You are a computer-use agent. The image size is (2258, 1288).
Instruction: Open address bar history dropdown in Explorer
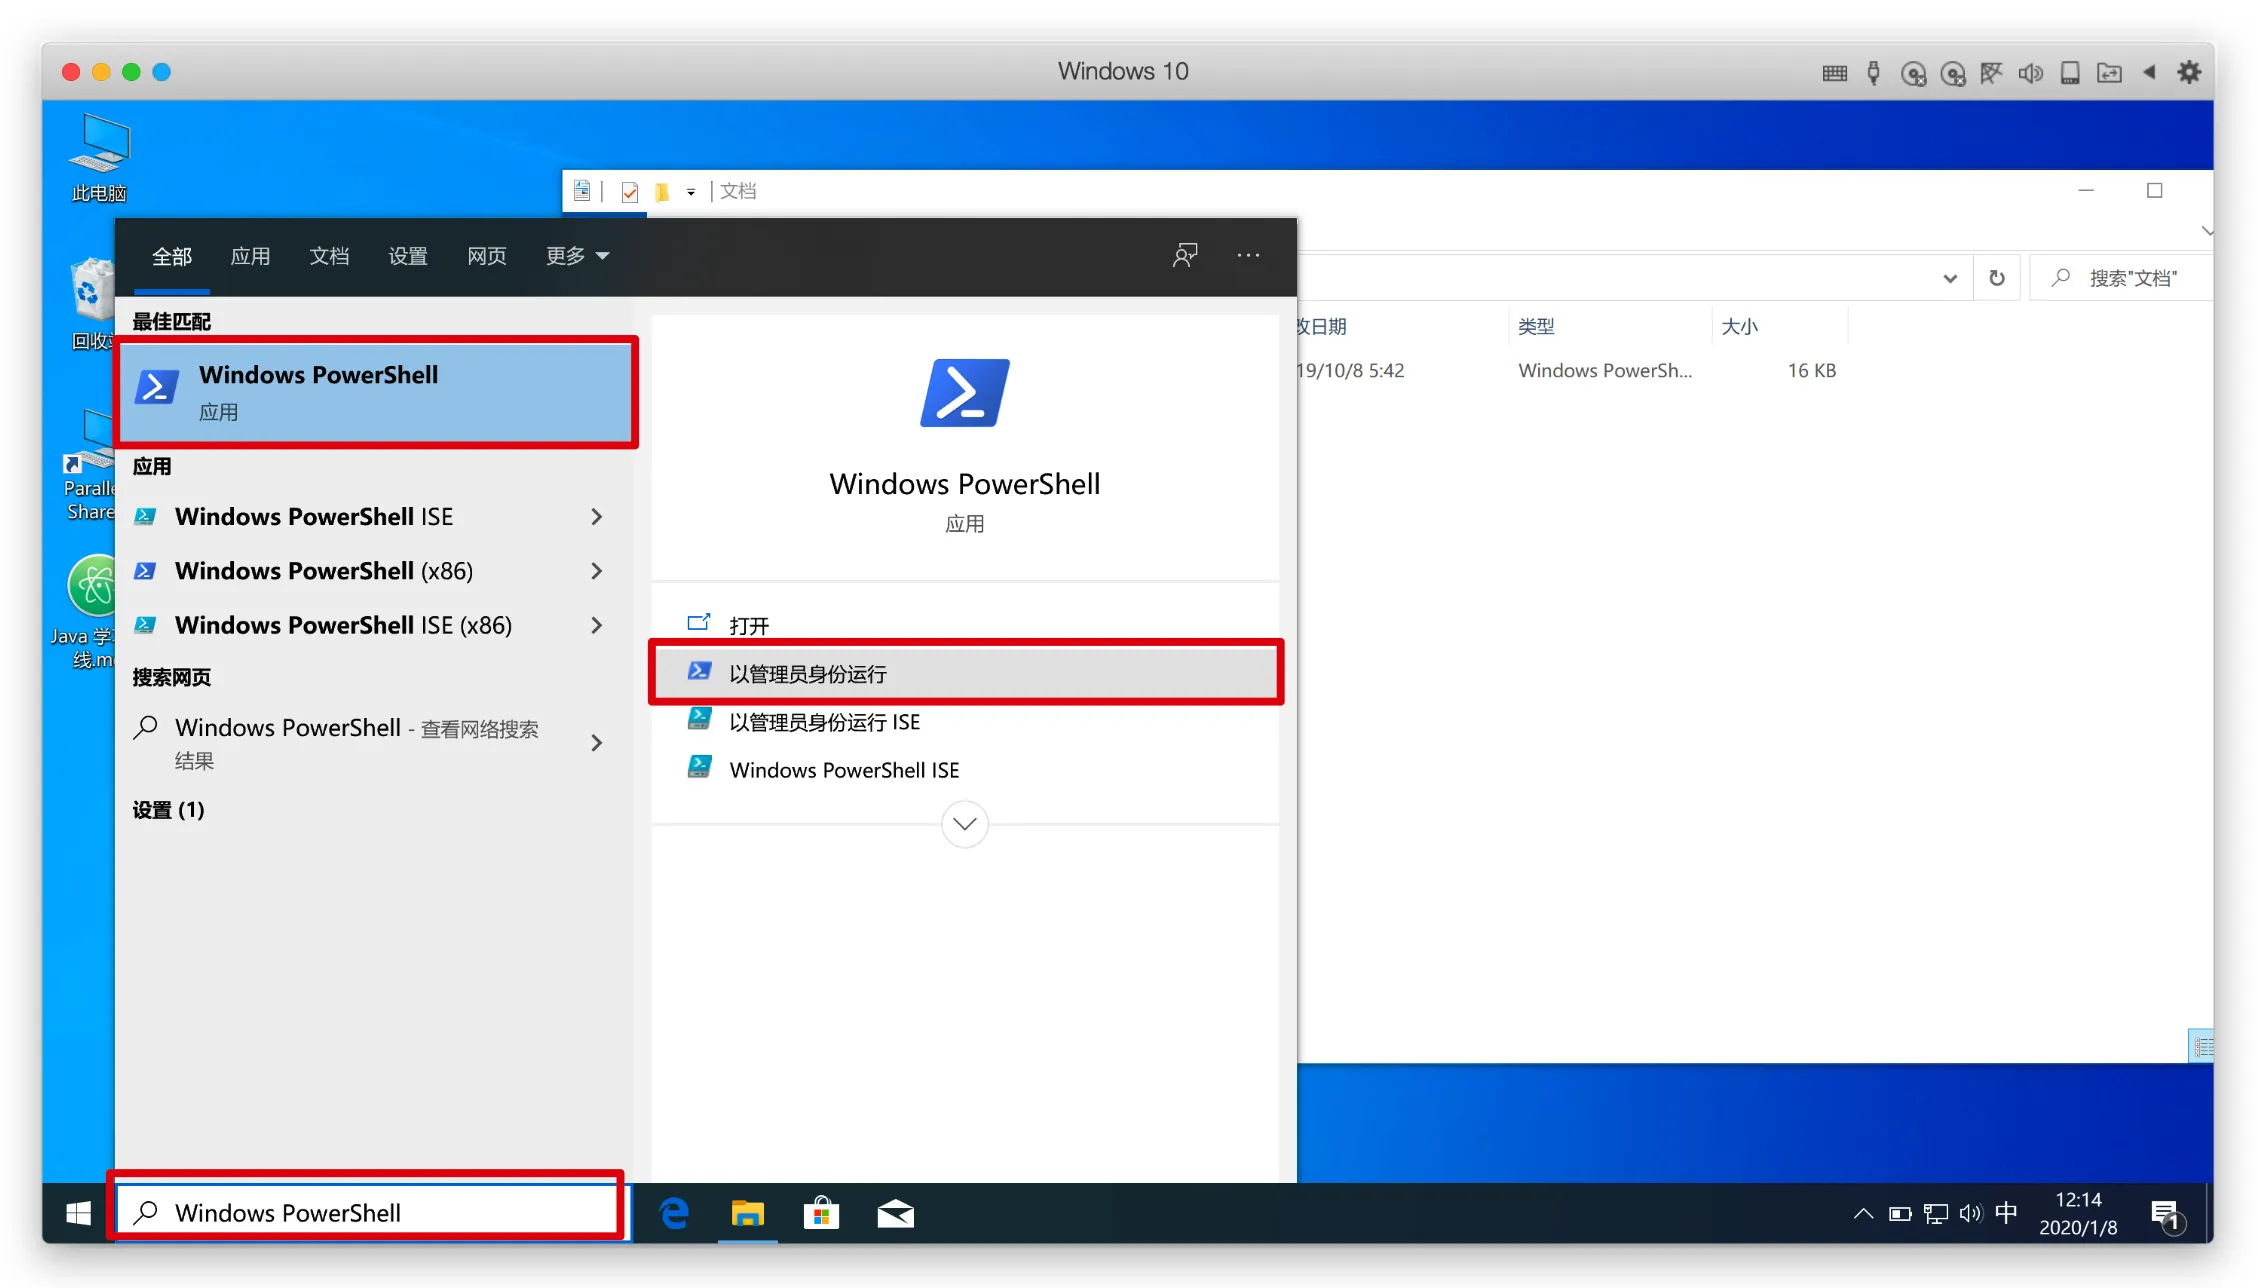[x=1950, y=278]
